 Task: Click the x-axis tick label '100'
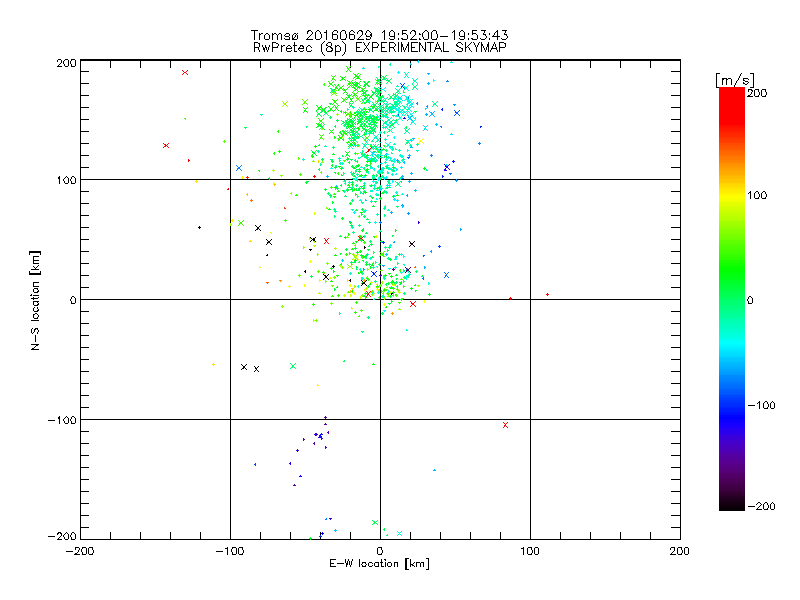[x=530, y=551]
